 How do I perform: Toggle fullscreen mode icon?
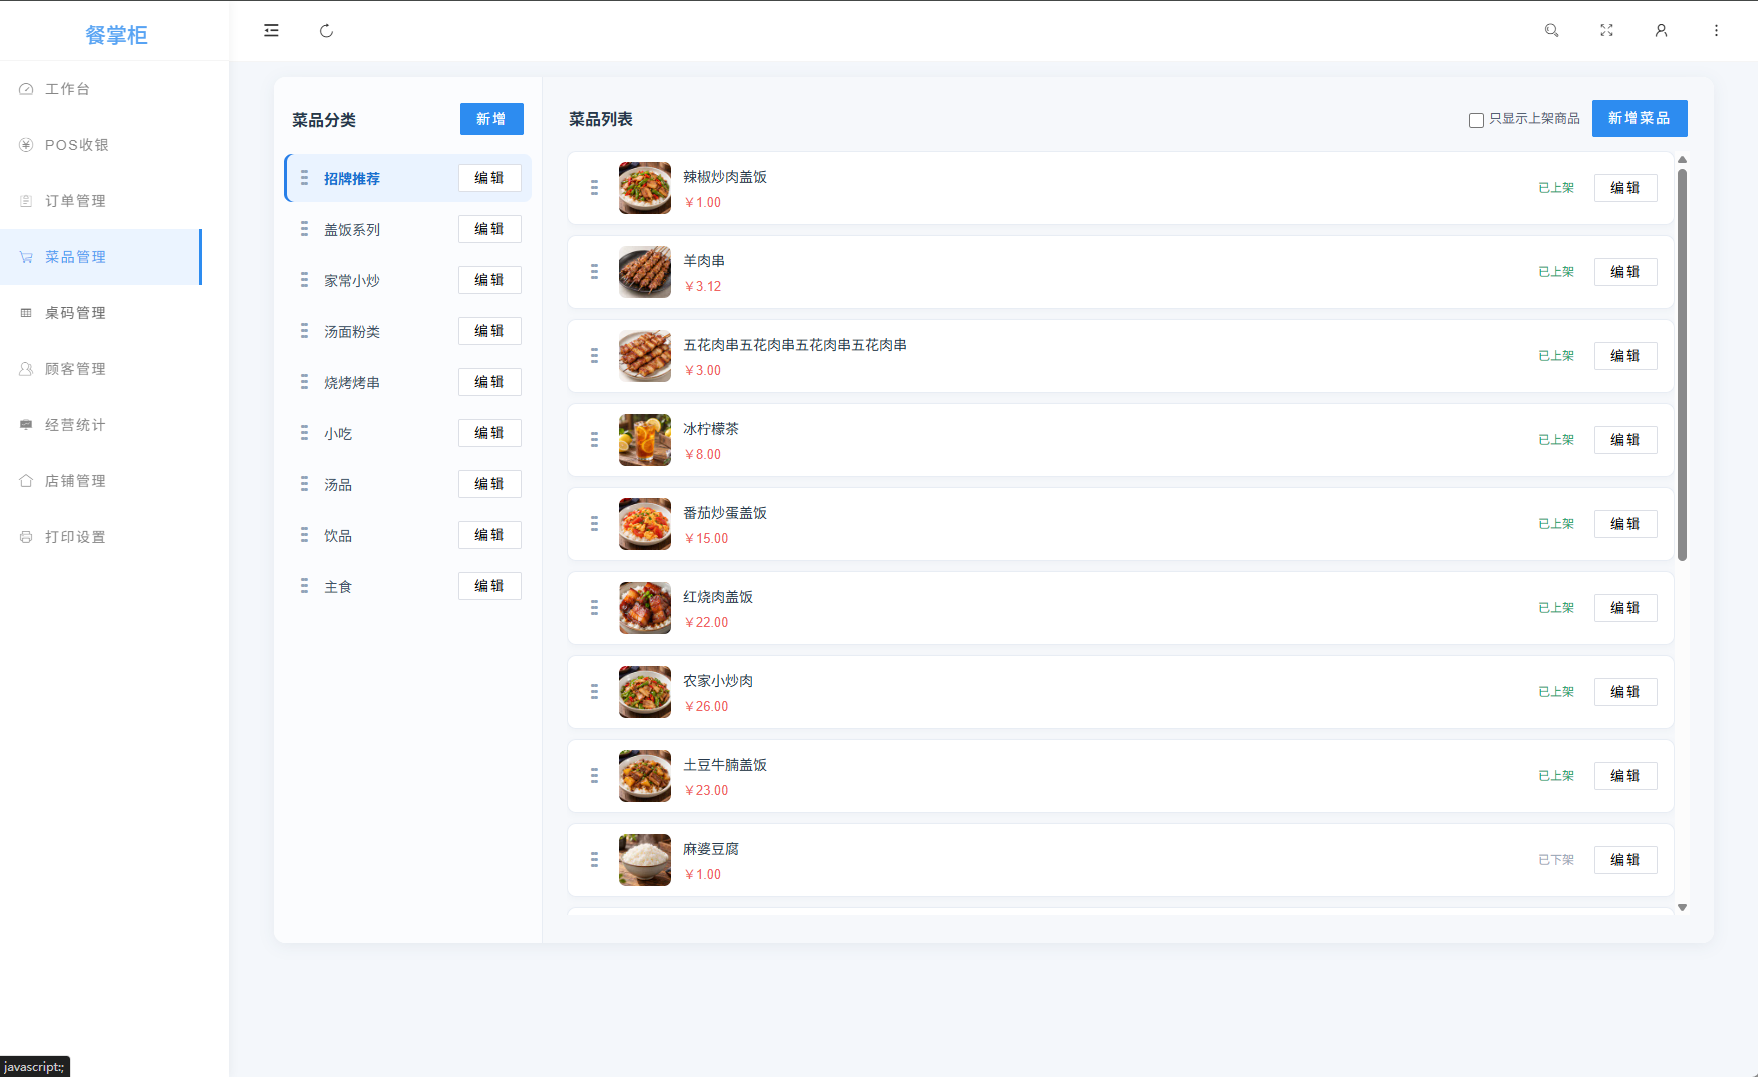point(1606,31)
